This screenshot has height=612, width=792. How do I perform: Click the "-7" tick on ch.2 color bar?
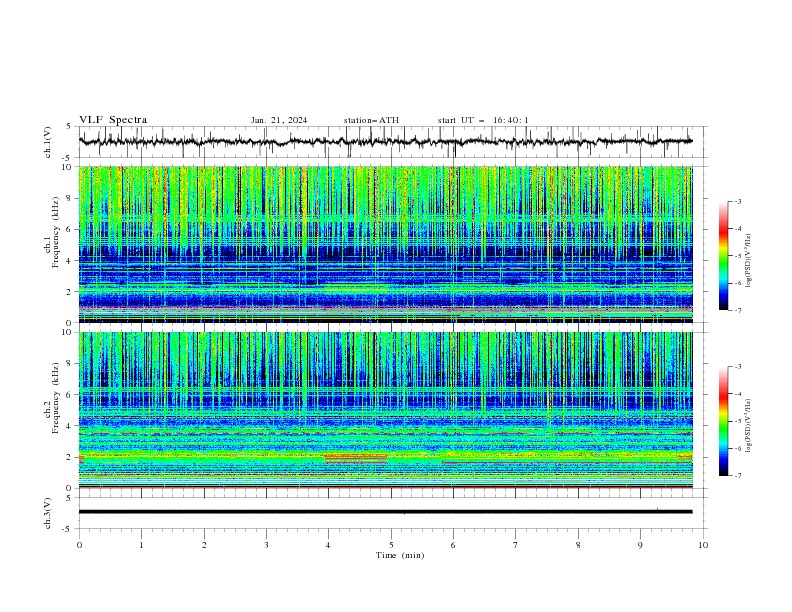[x=737, y=476]
